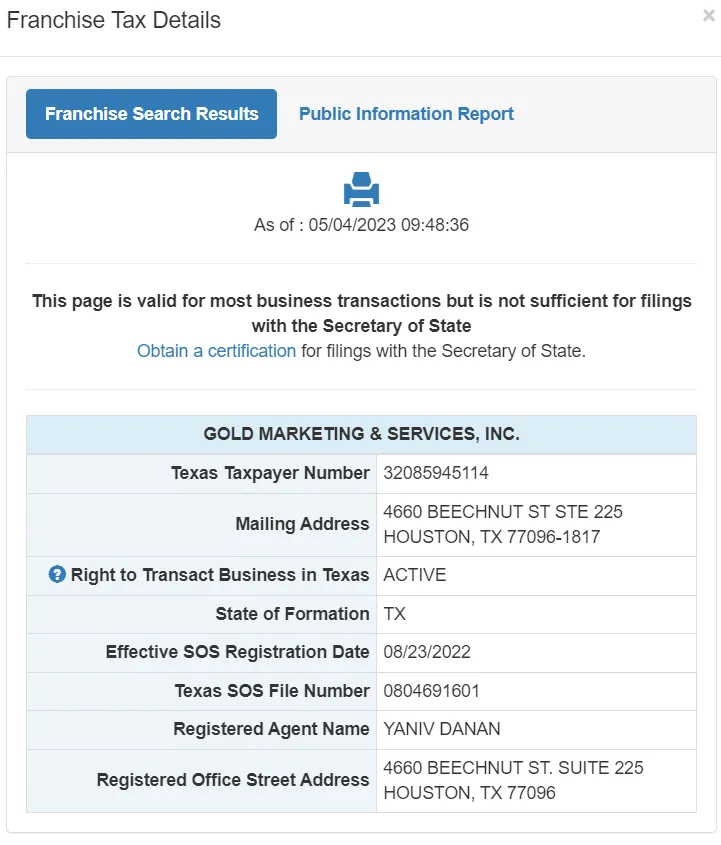Click the ACTIVE status value

click(x=415, y=575)
